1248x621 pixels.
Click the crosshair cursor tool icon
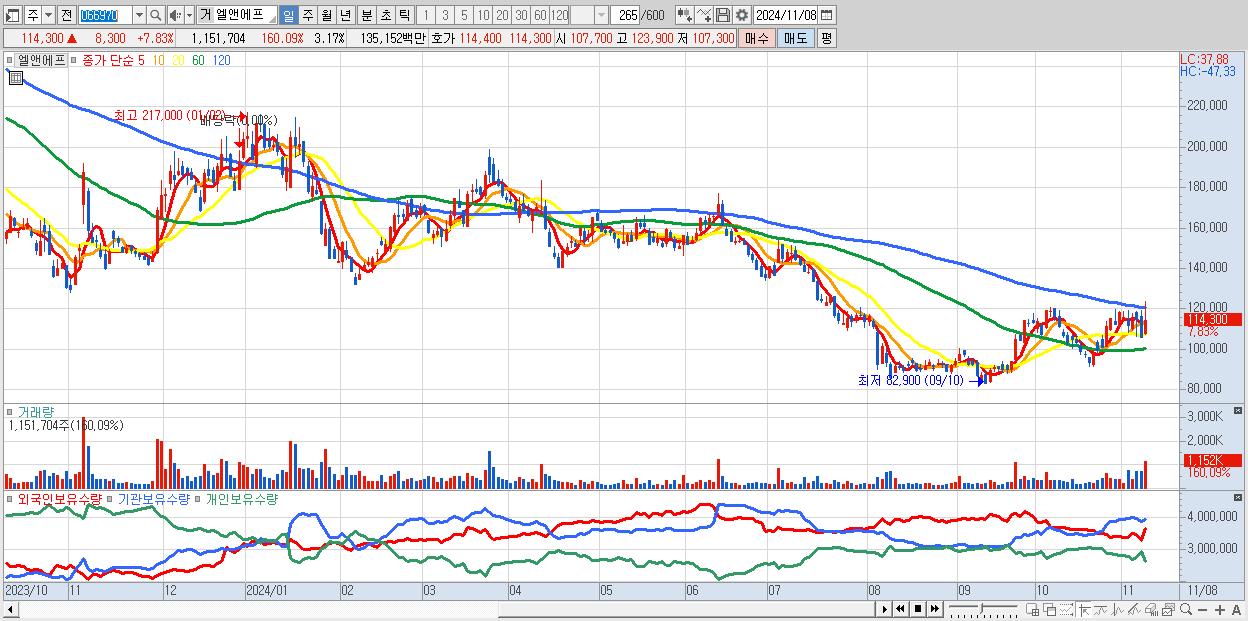click(1085, 609)
